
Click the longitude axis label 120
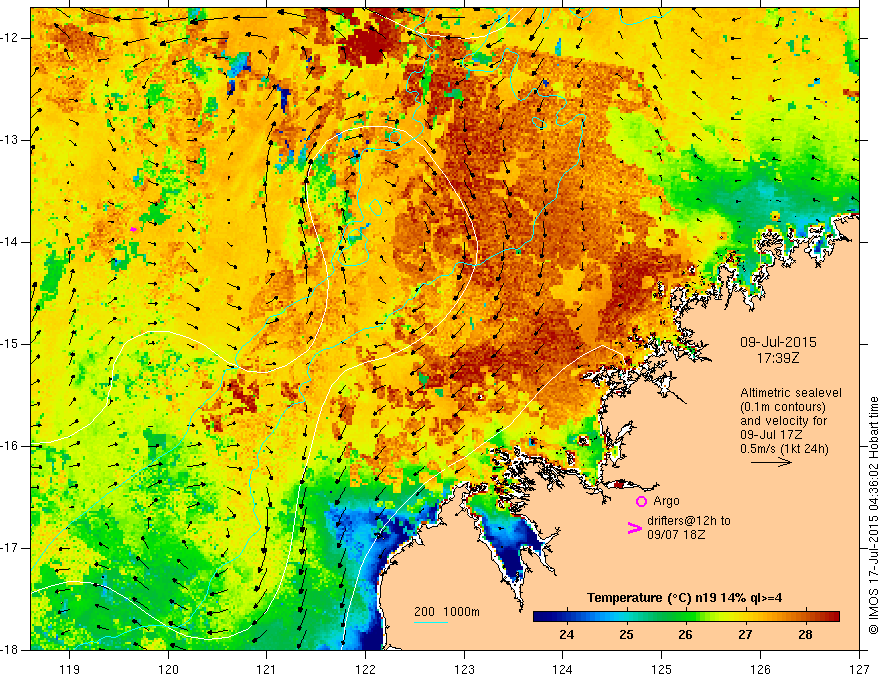[168, 669]
